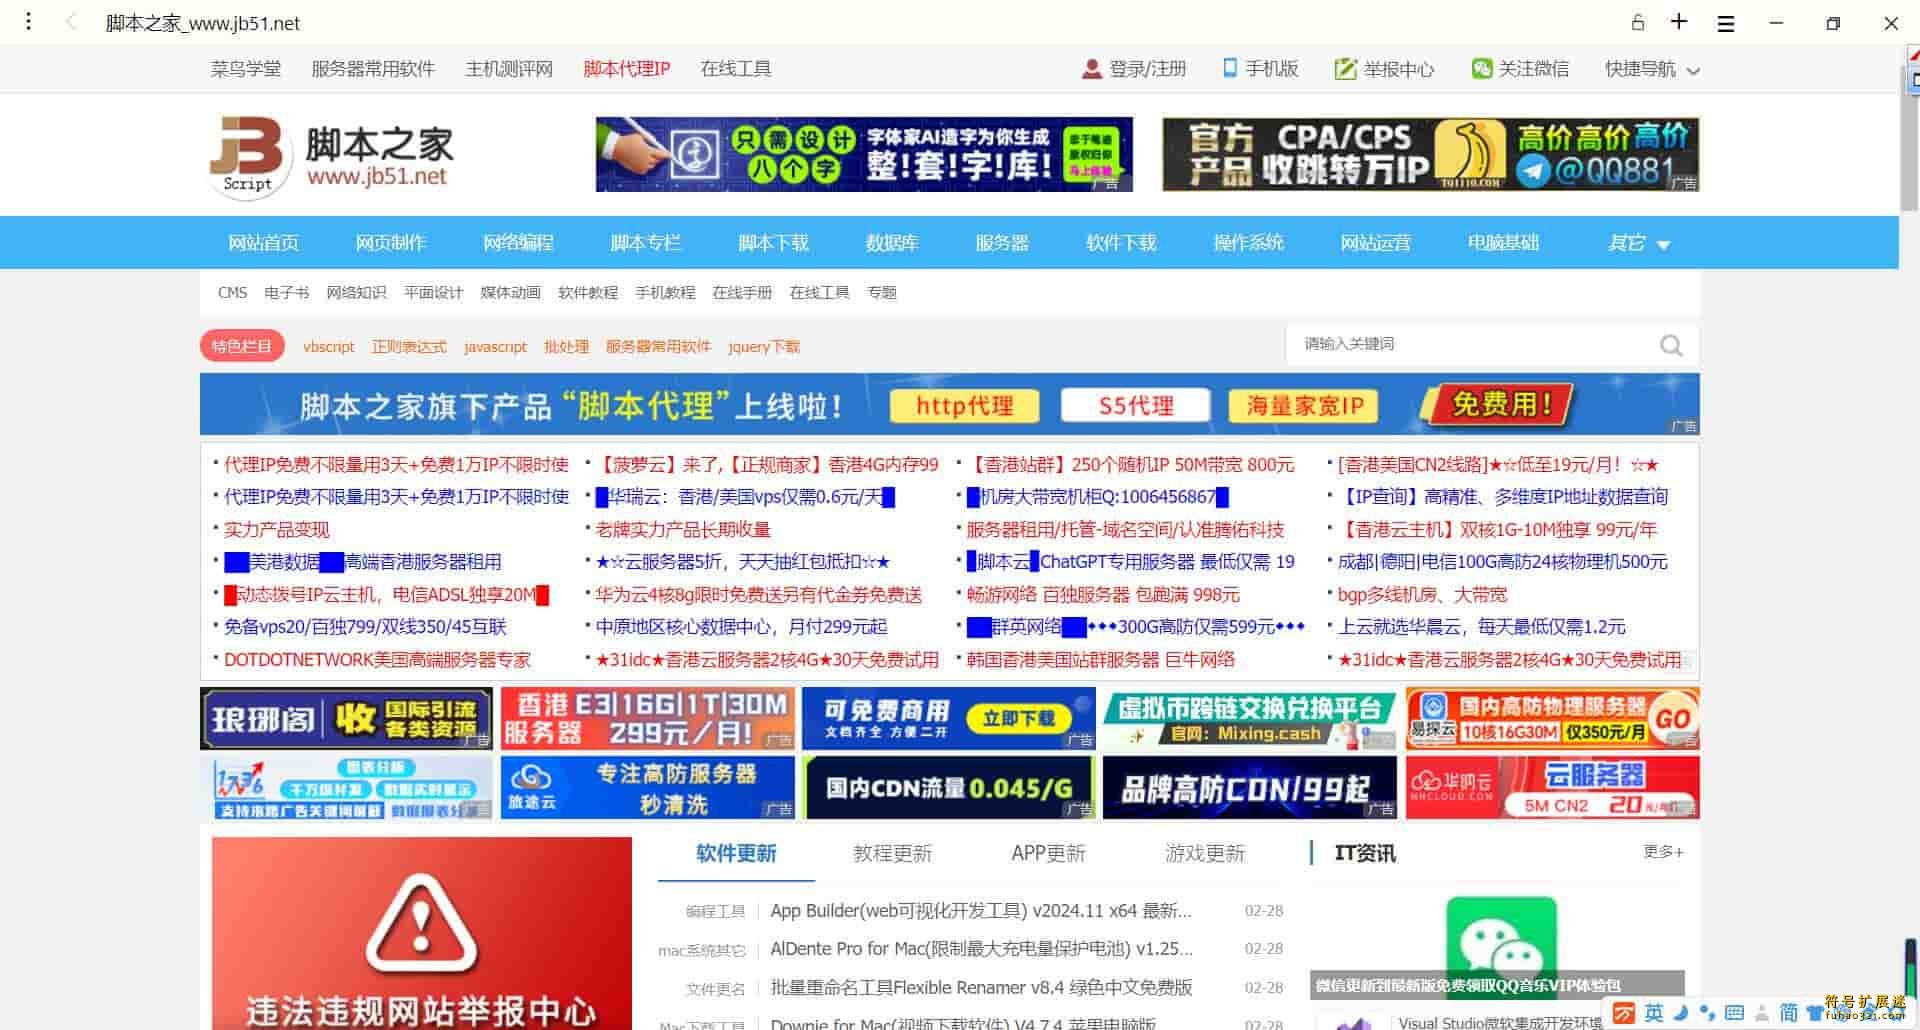Click the 免费用! banner button

tap(1497, 405)
